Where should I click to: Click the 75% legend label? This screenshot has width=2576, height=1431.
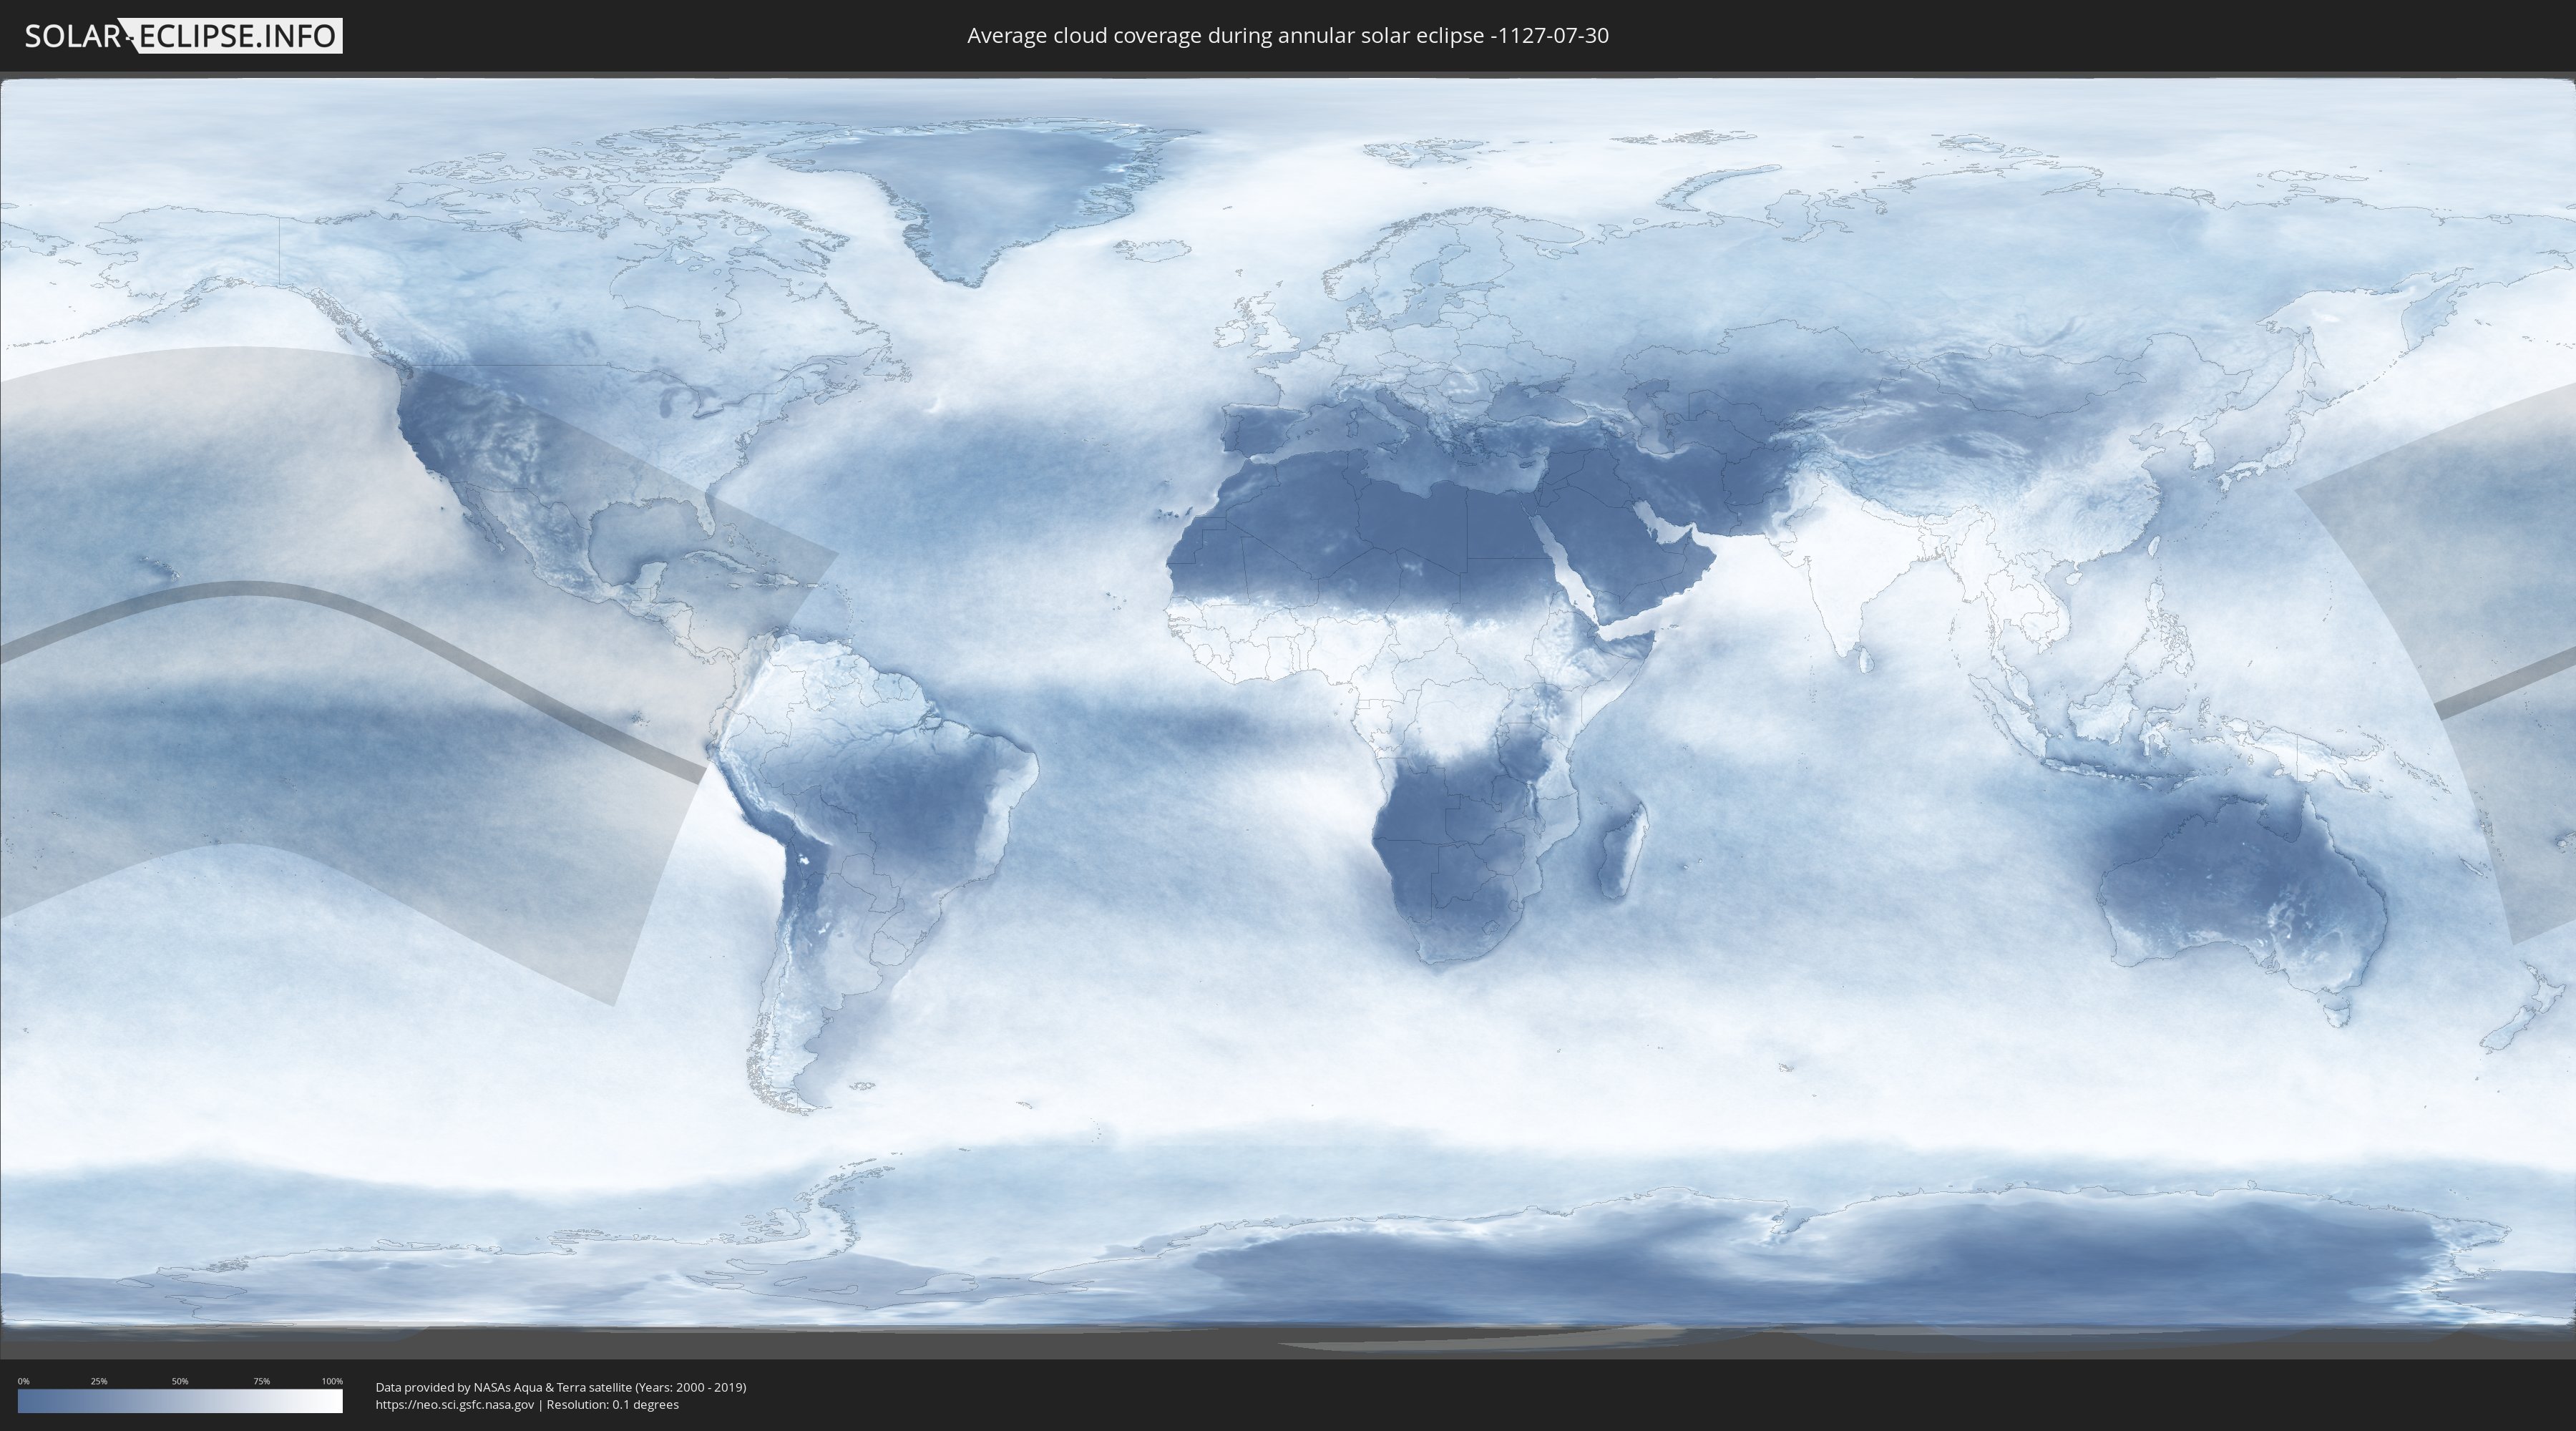(x=261, y=1381)
